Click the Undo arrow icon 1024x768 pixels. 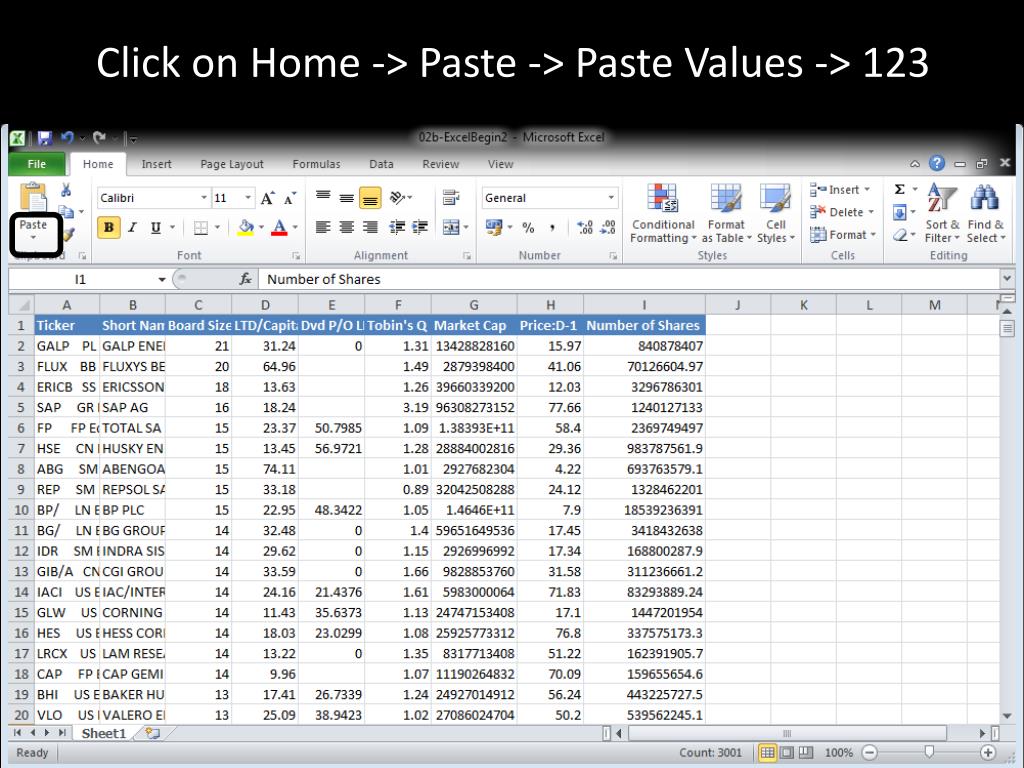click(x=67, y=138)
